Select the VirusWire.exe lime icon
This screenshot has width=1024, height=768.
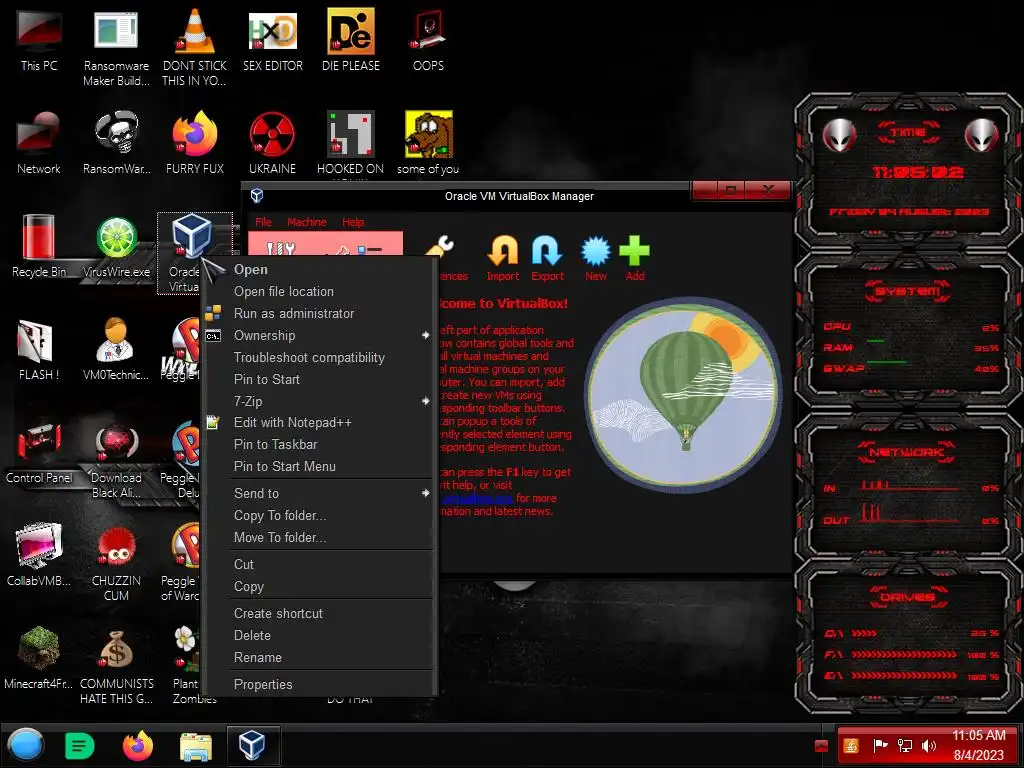[x=116, y=246]
